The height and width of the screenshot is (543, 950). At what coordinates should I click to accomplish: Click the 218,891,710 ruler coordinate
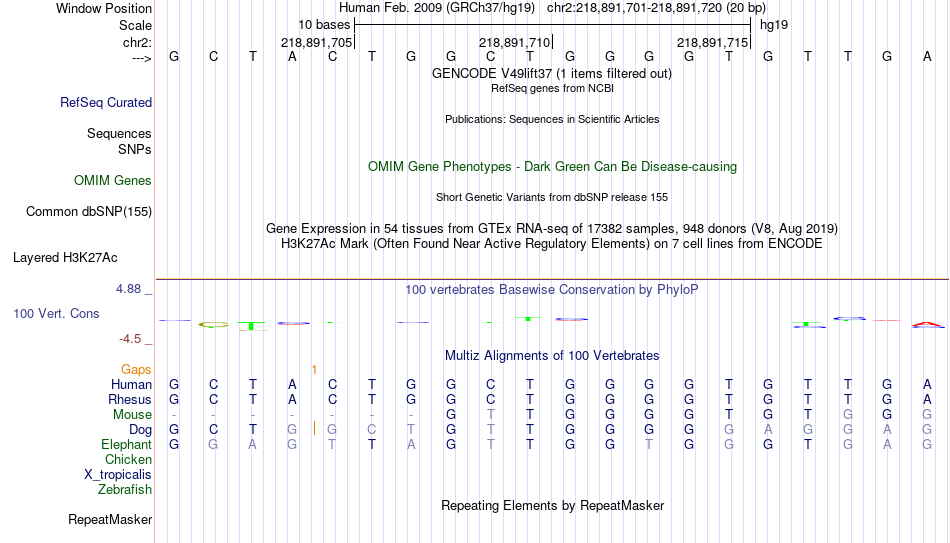click(514, 42)
